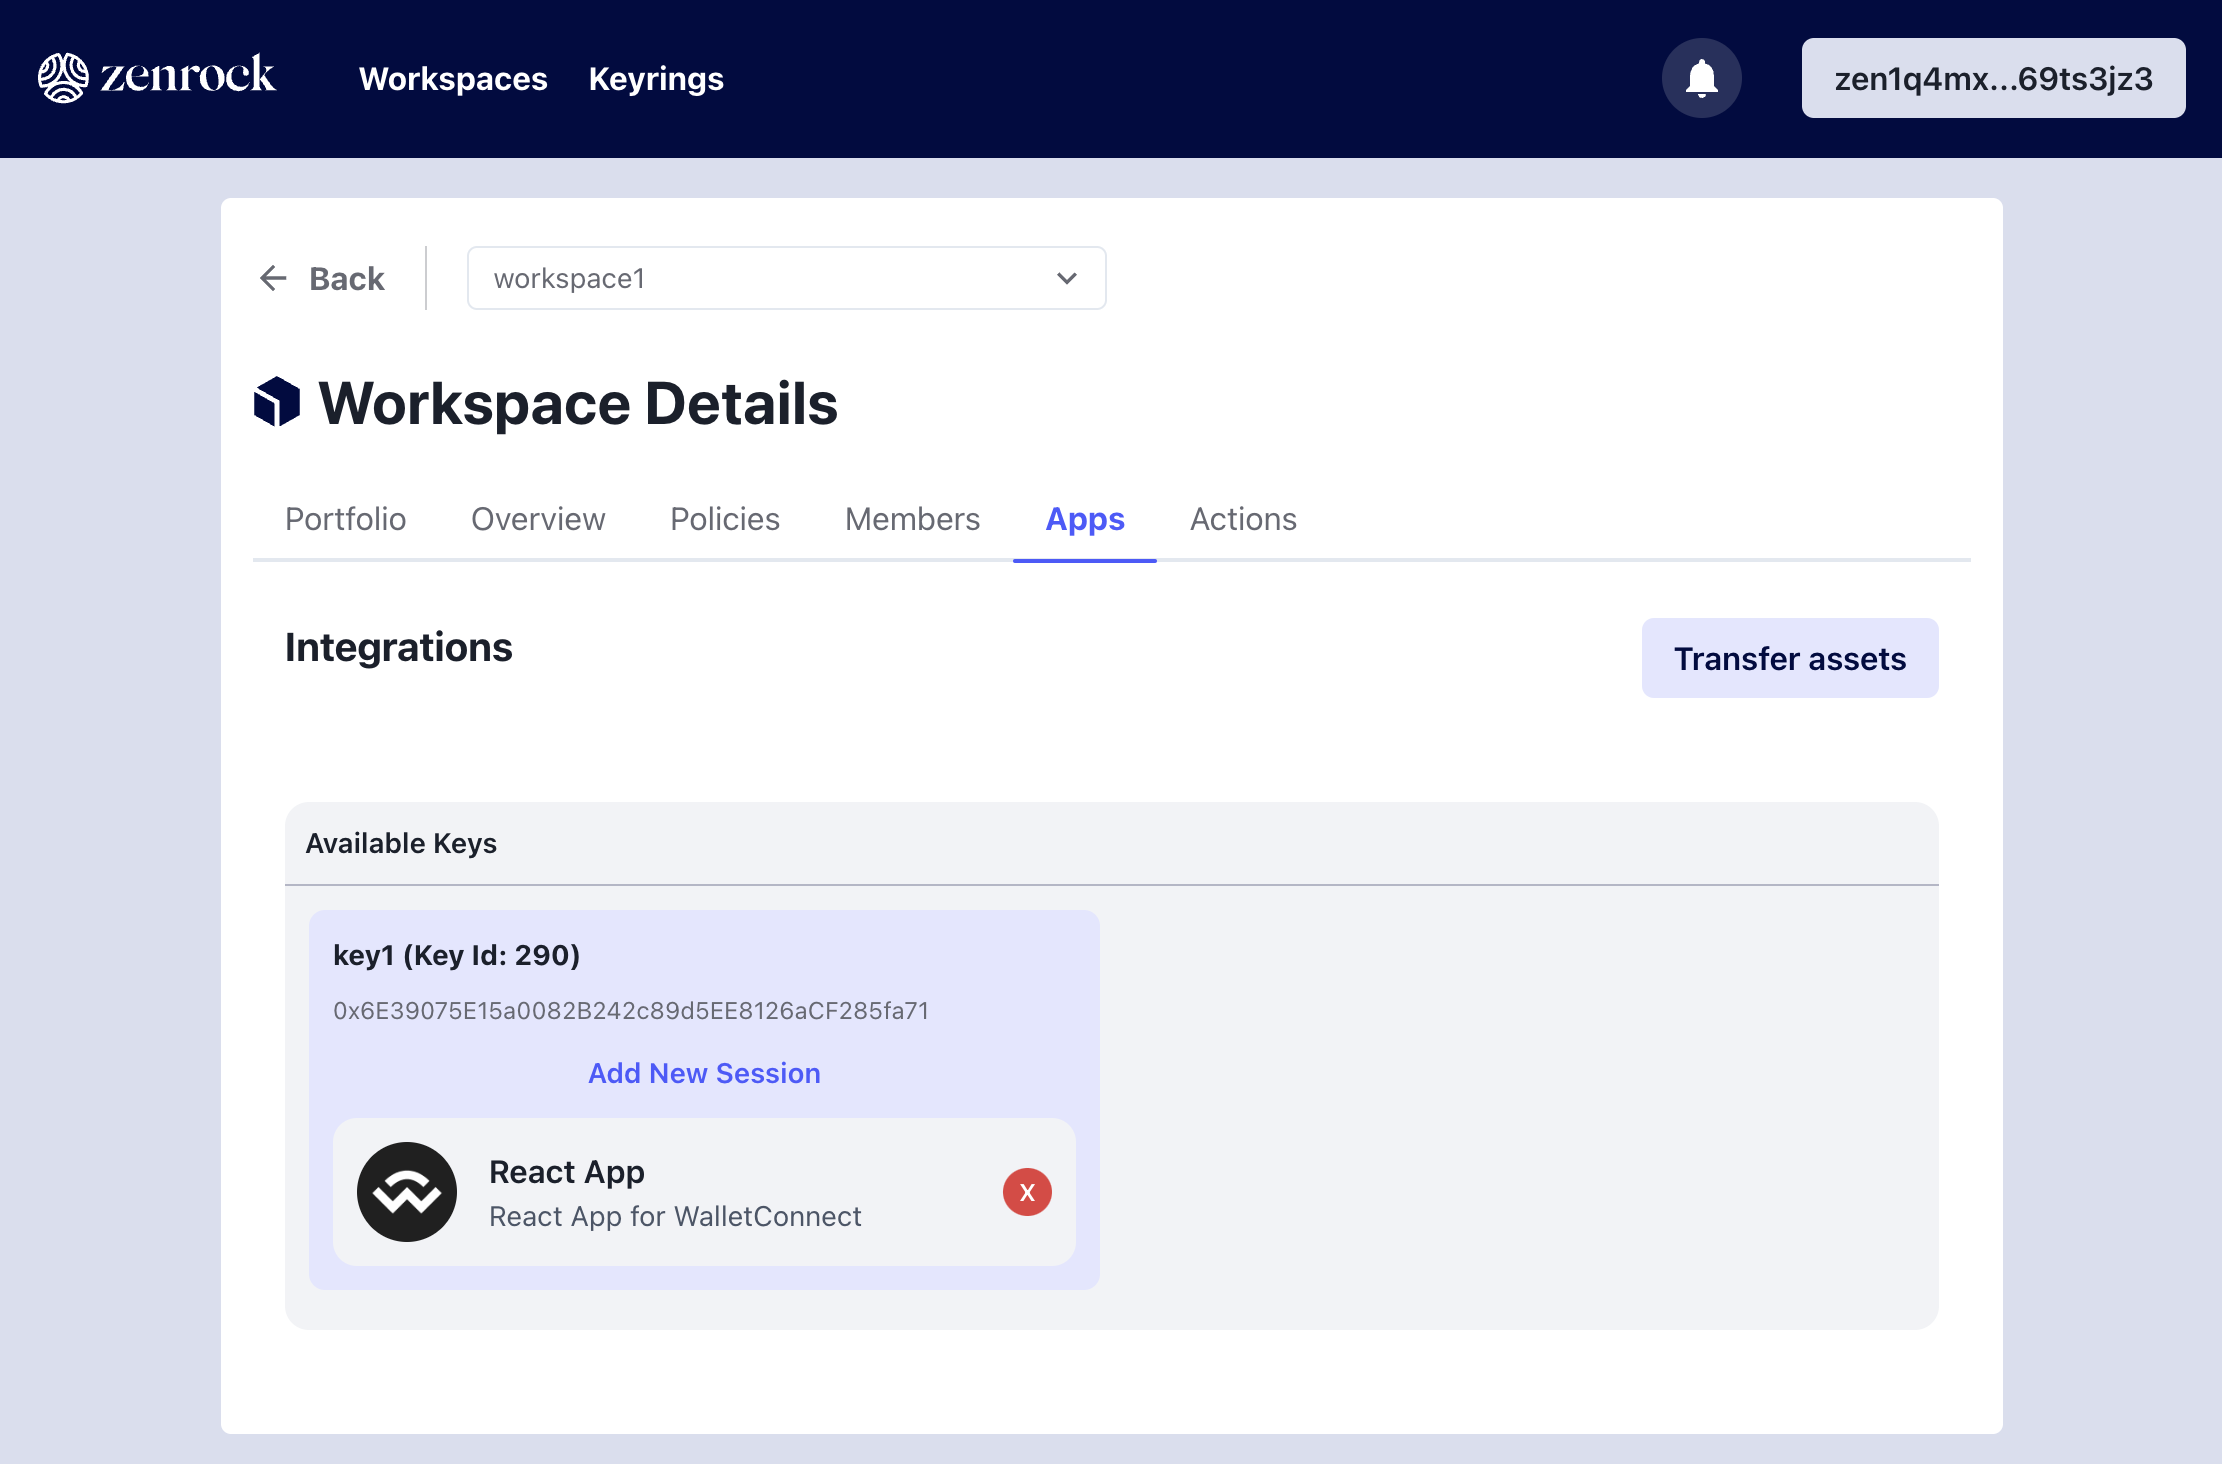Click the Available Keys header

pyautogui.click(x=401, y=843)
